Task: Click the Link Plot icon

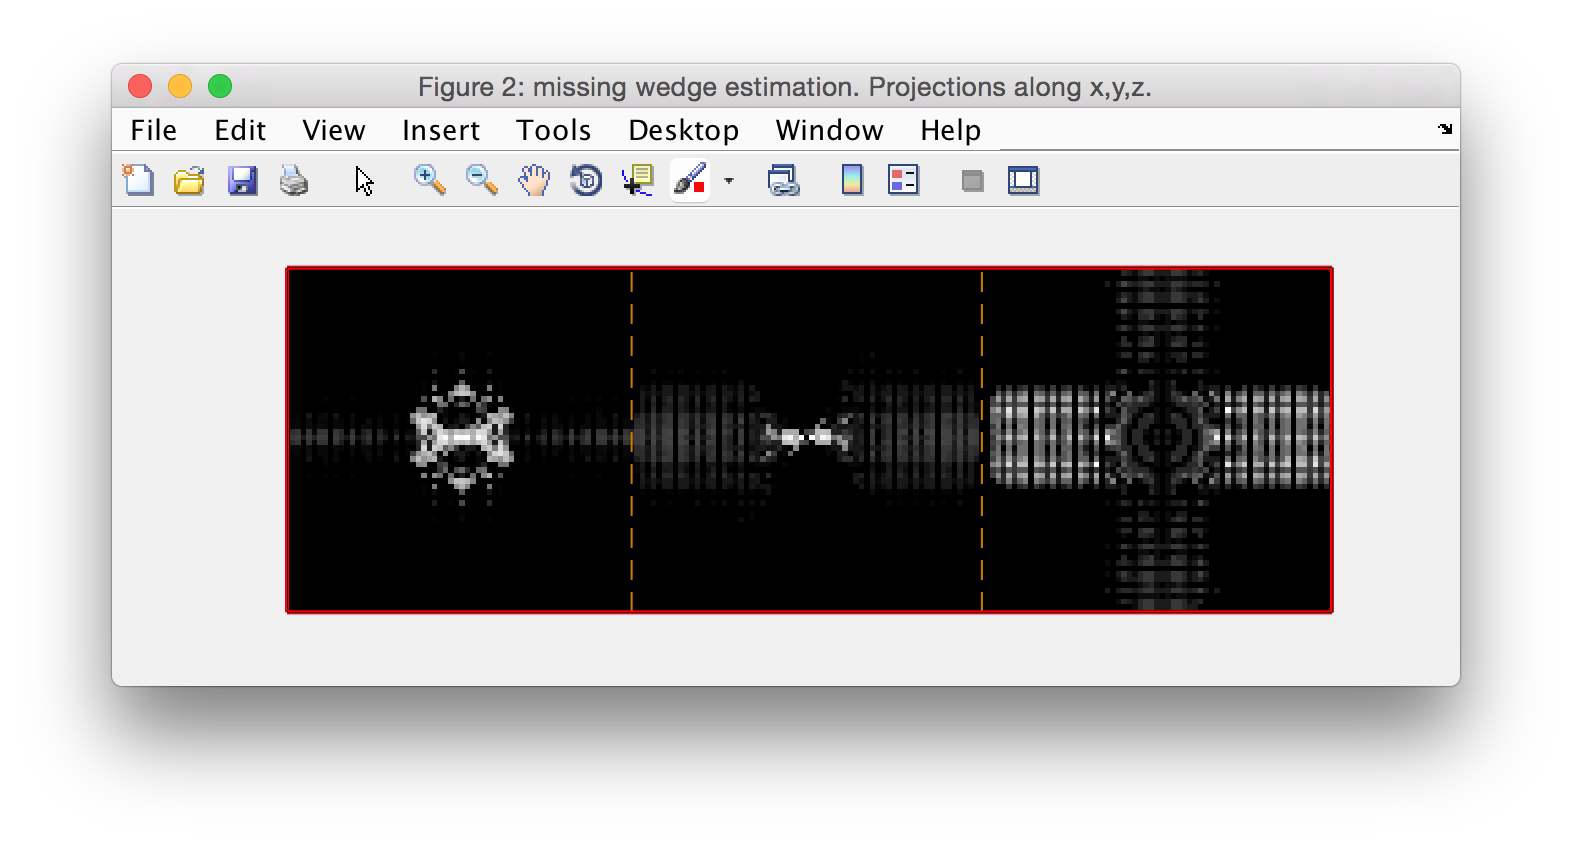Action: click(783, 181)
